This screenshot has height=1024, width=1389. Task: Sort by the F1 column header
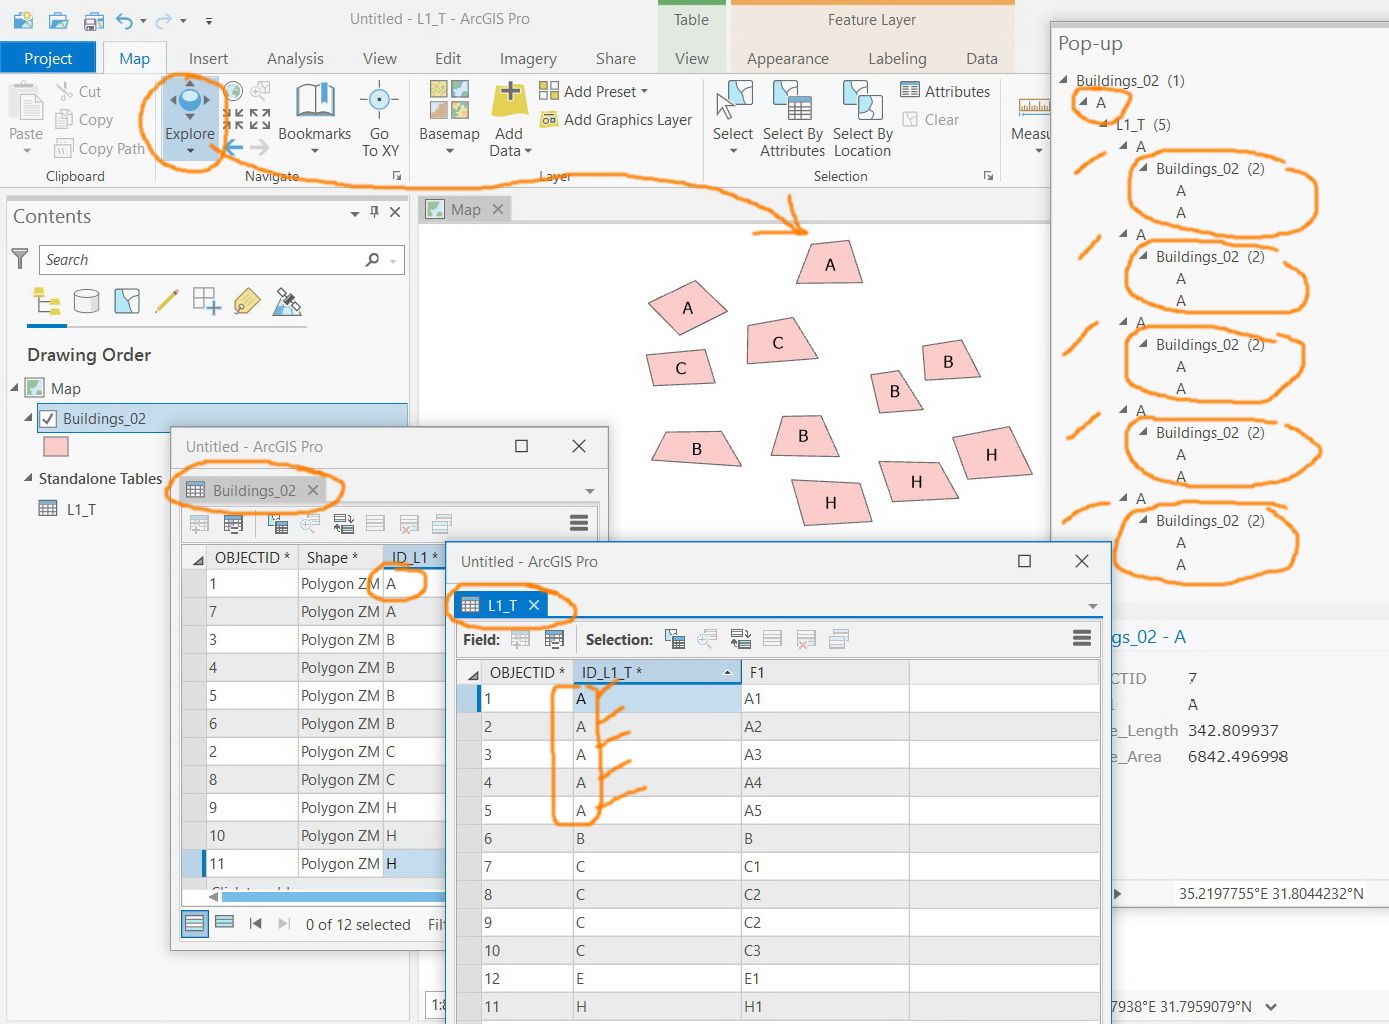tap(825, 672)
